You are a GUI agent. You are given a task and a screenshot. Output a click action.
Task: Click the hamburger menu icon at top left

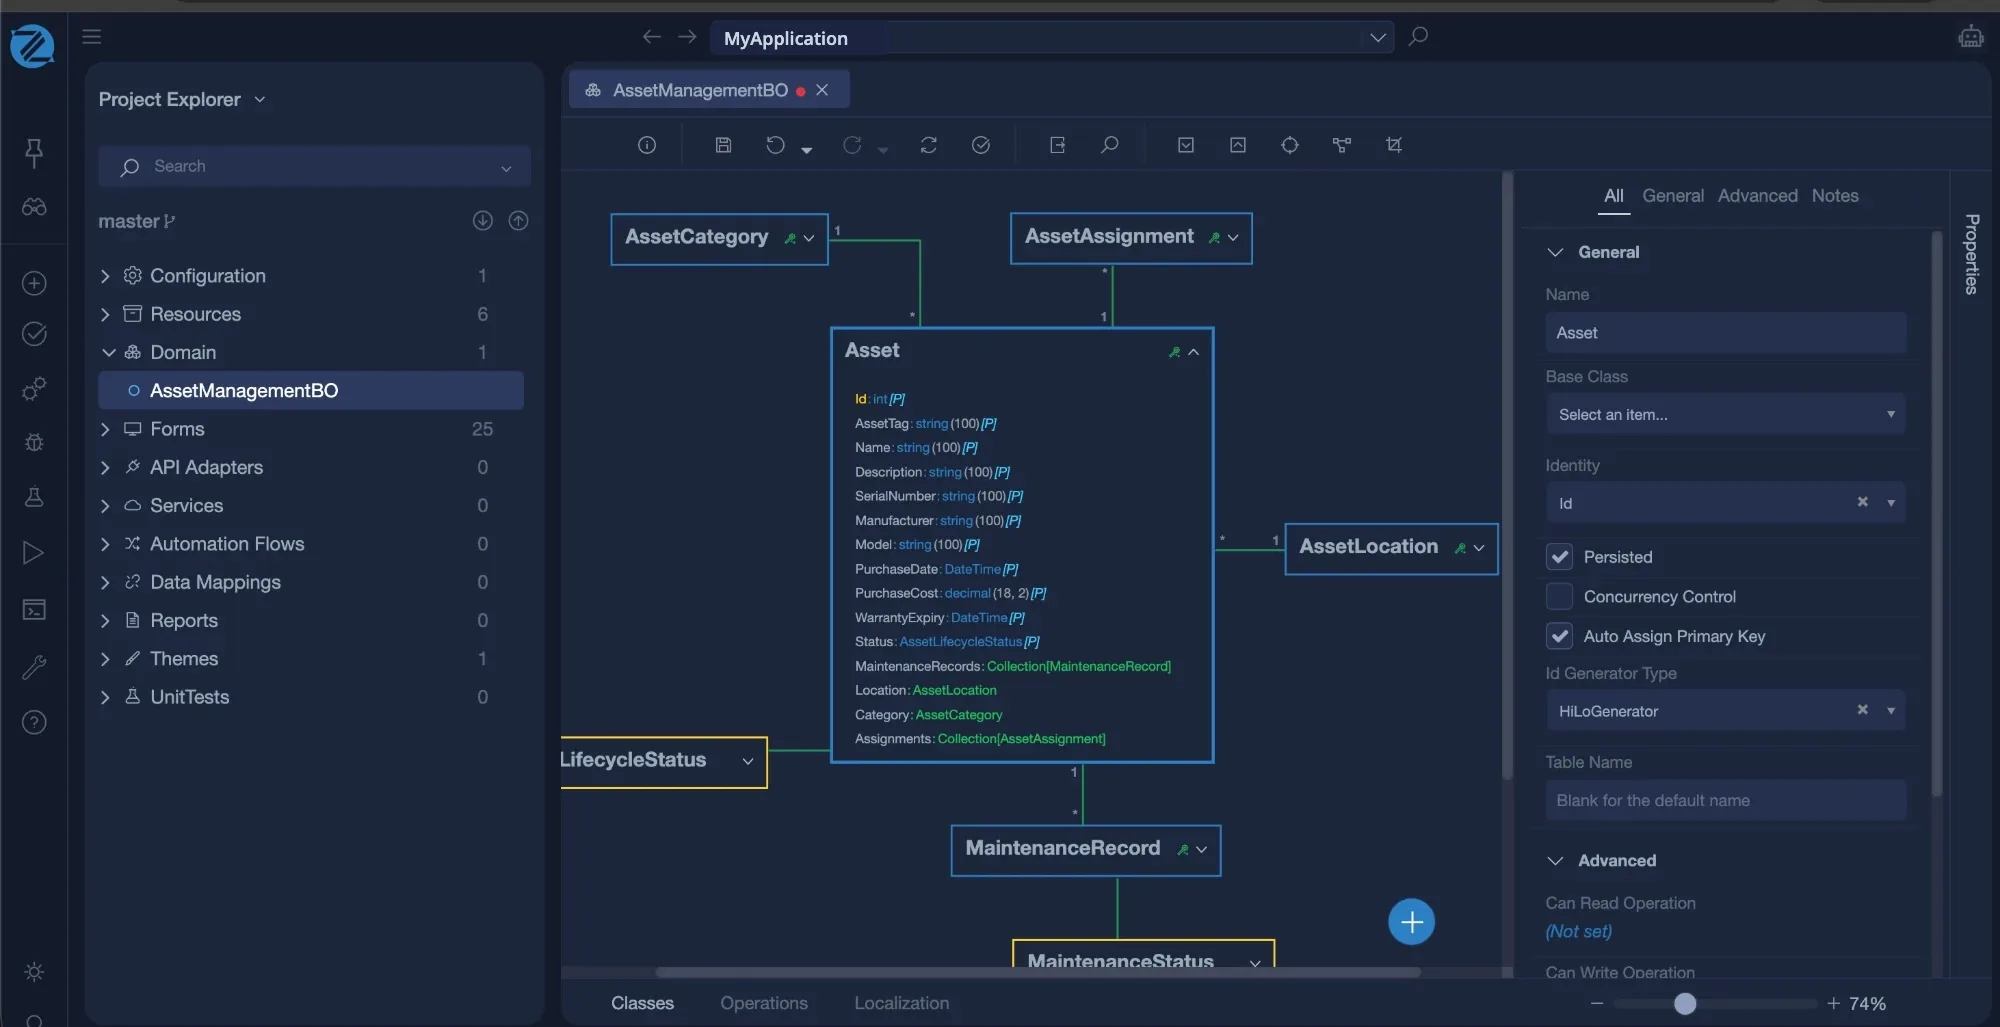pos(92,37)
